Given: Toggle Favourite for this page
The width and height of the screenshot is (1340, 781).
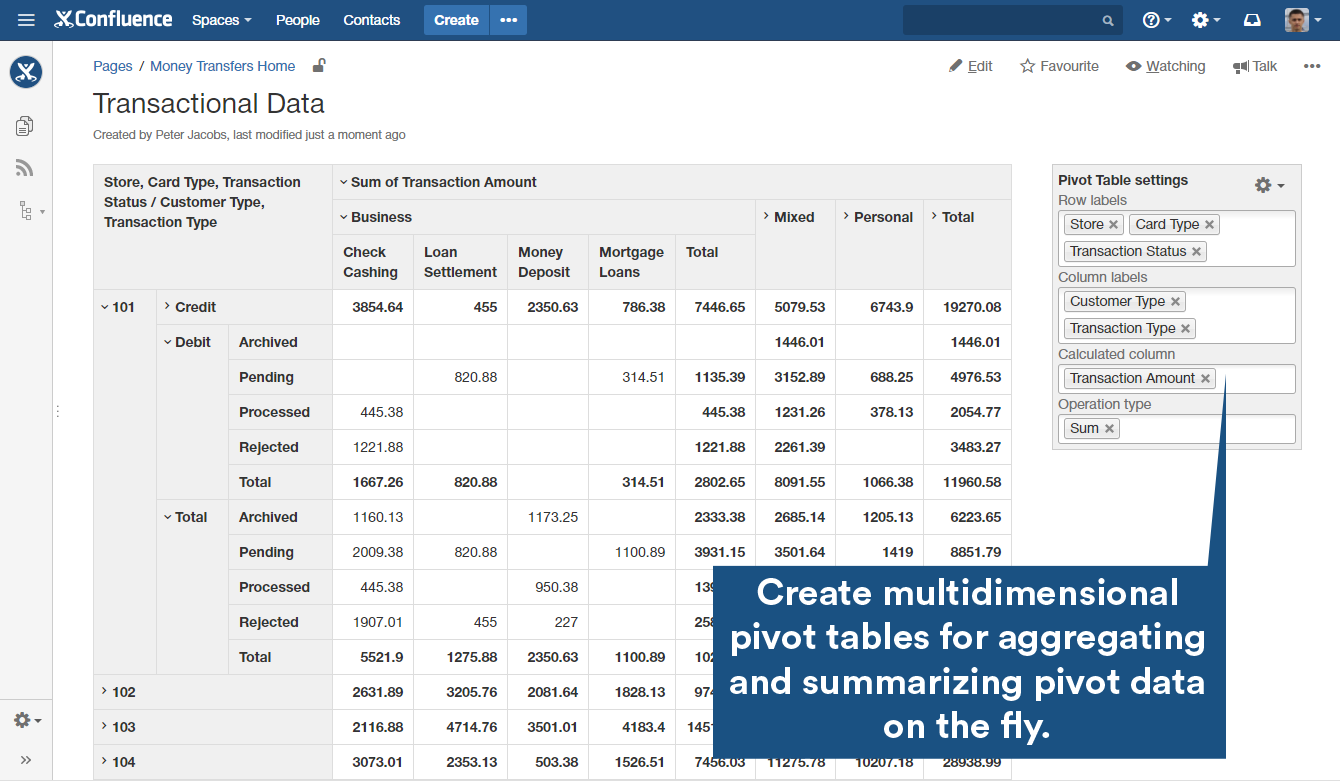Looking at the screenshot, I should (1059, 66).
